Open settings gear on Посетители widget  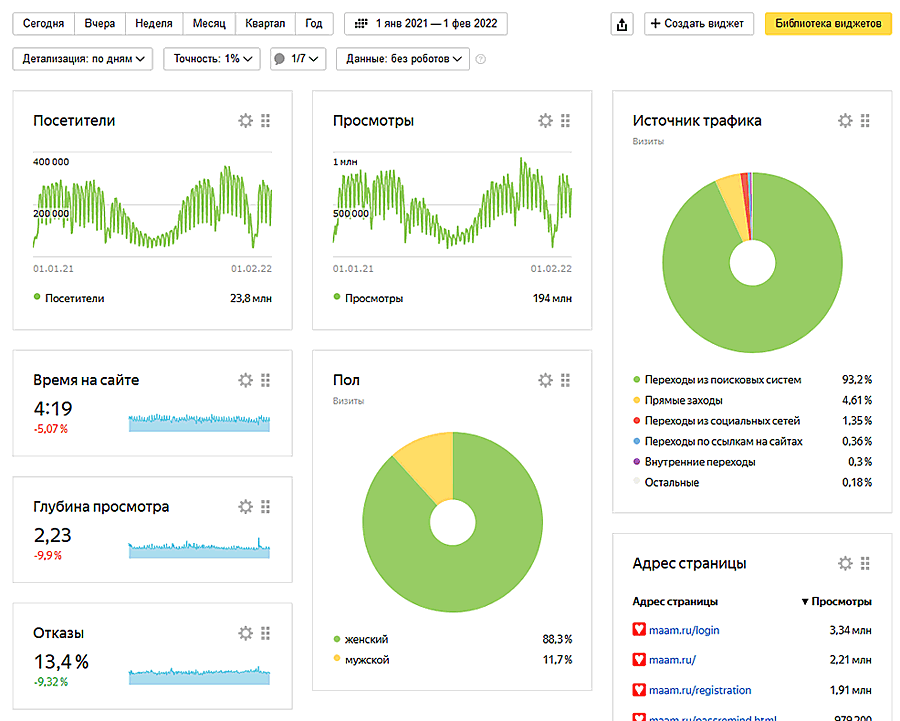[246, 121]
